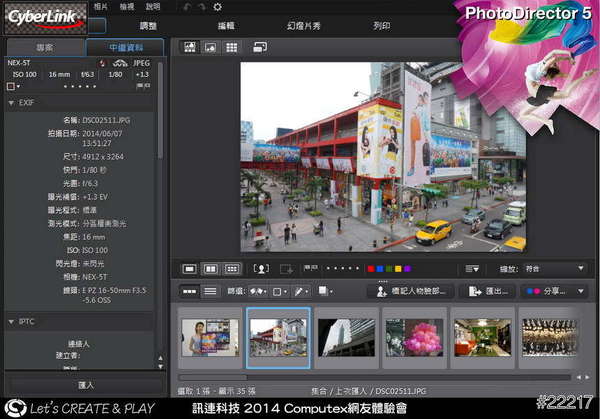Select thumbnail strip view icon
Screen dimensions: 600x419
tap(189, 291)
